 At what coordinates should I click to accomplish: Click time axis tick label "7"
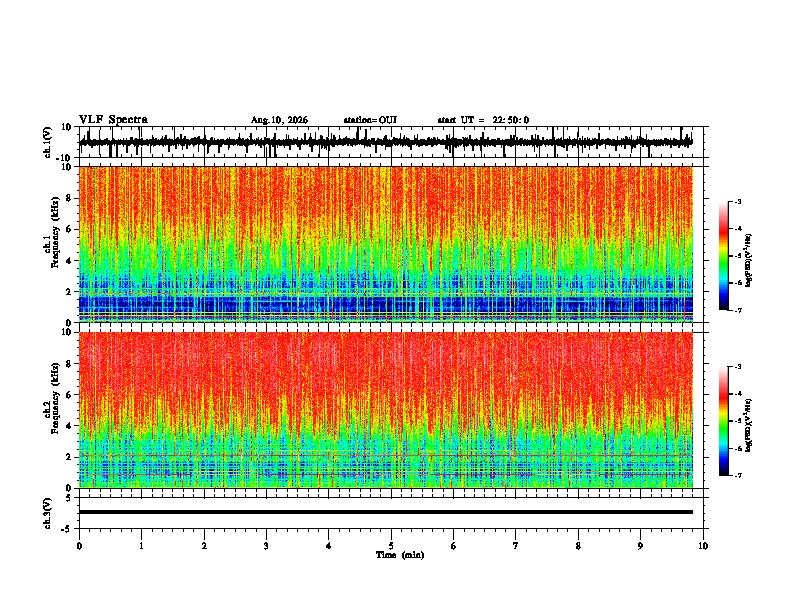516,546
